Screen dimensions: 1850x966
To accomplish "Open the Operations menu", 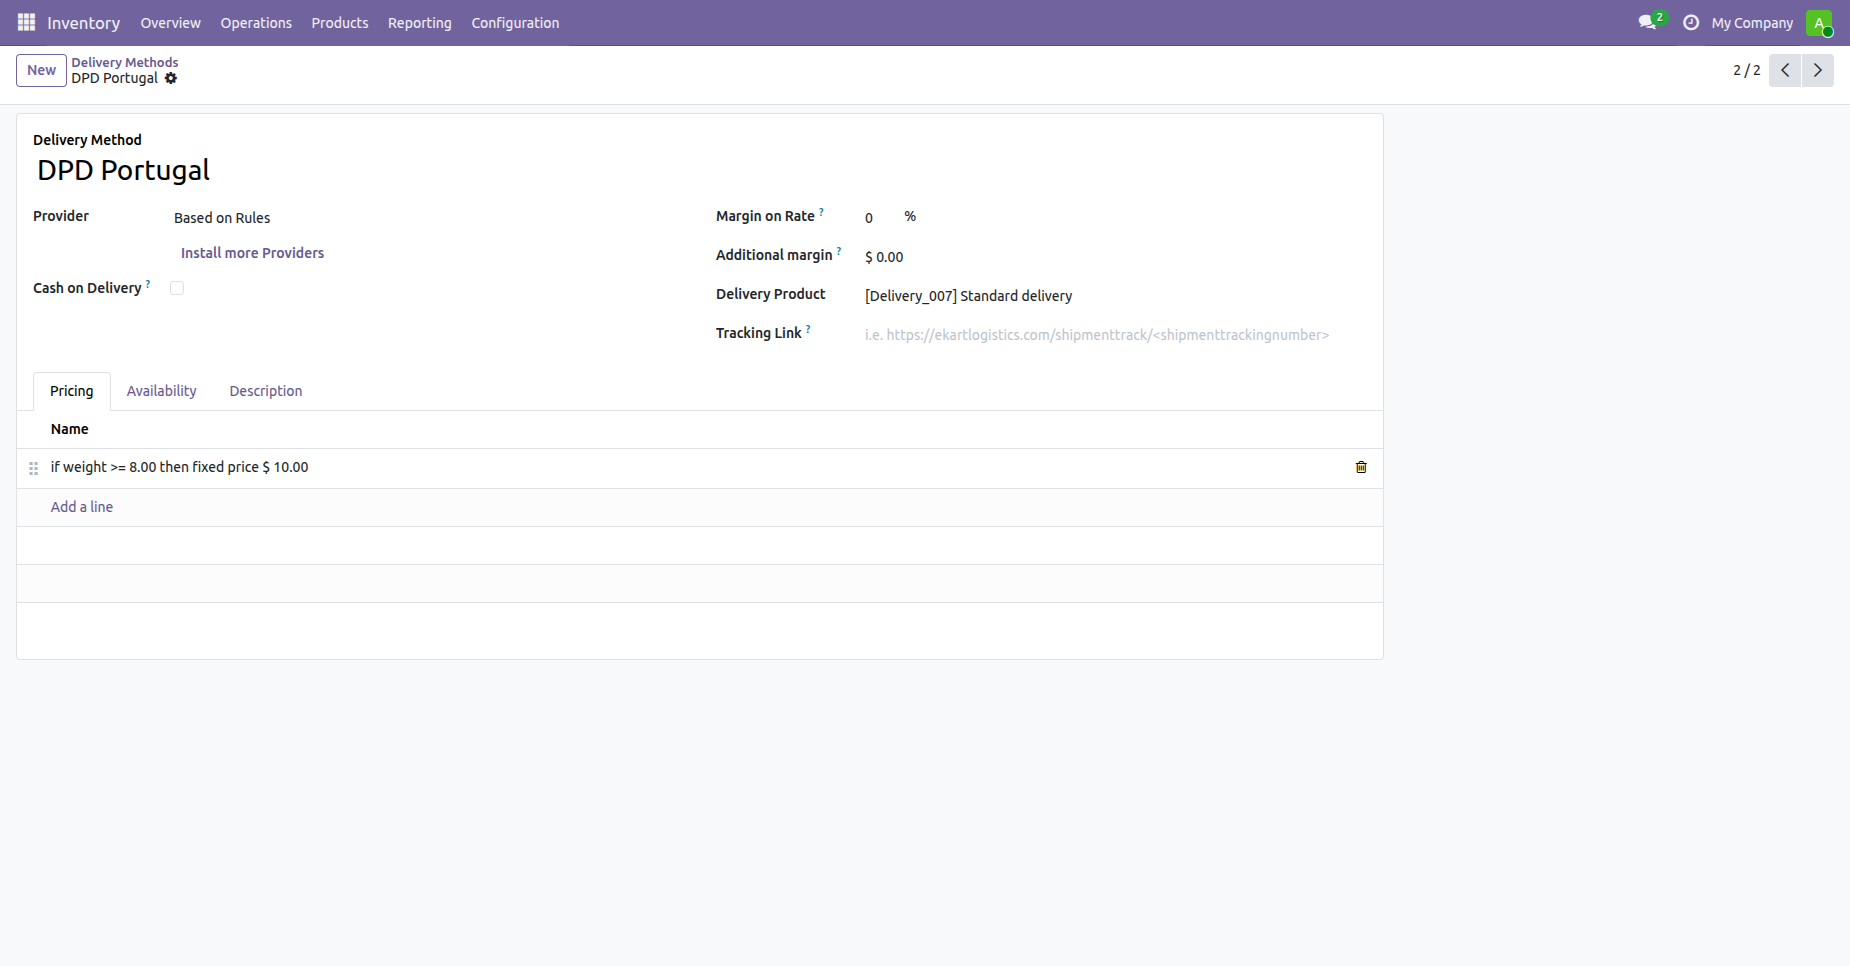I will [x=256, y=23].
